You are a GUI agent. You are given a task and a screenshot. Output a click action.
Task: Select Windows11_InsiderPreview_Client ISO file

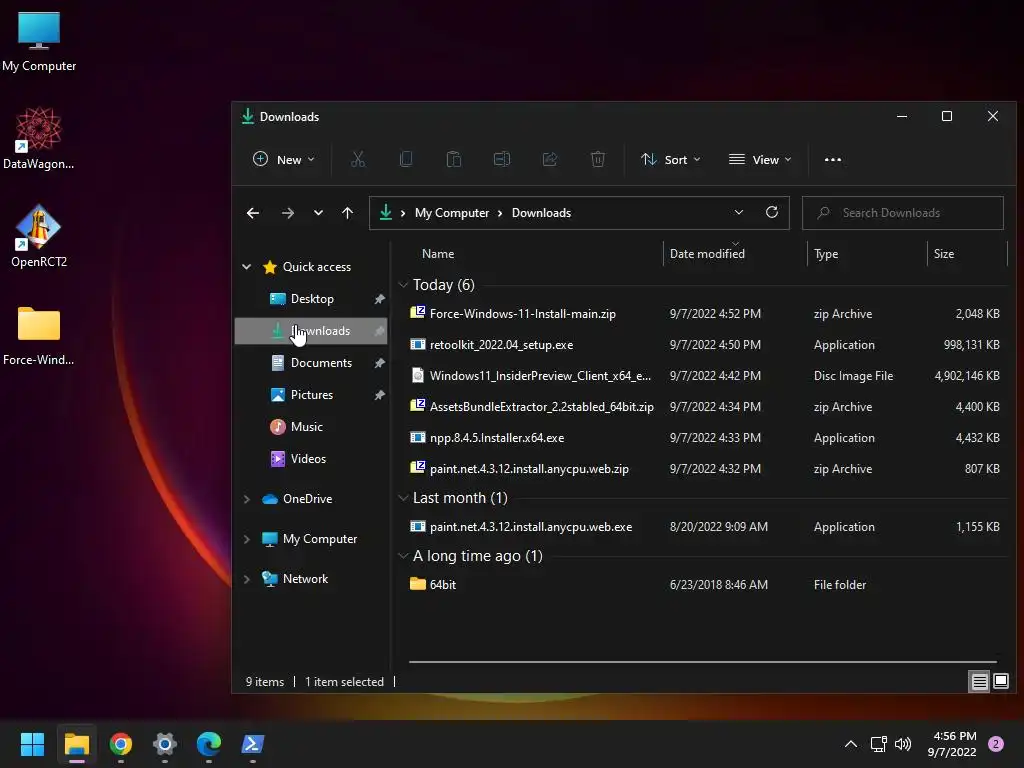(704, 376)
